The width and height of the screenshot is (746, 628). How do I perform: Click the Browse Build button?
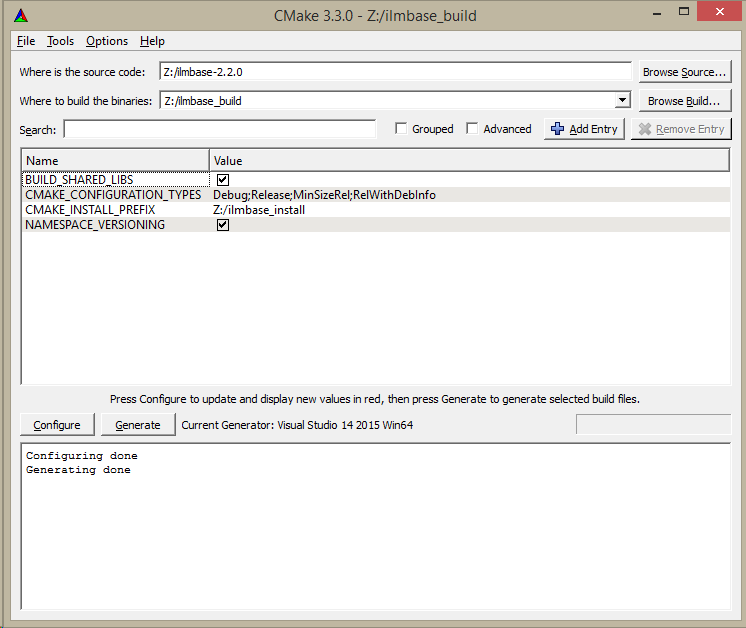coord(685,101)
